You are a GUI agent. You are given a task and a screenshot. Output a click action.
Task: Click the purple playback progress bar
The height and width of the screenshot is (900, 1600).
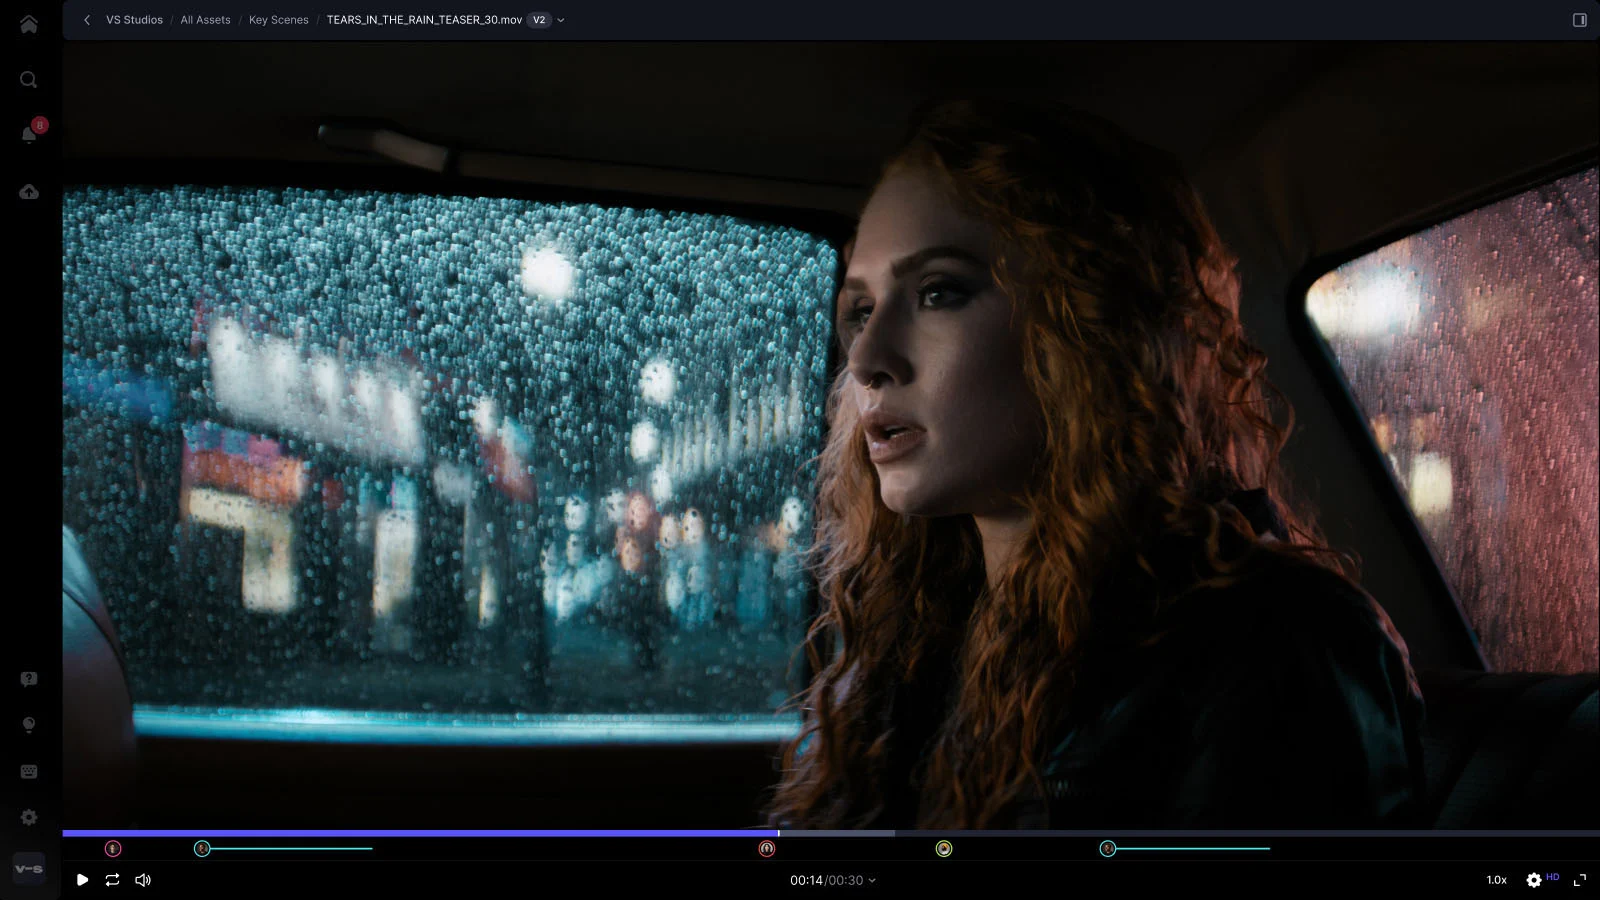(x=420, y=833)
